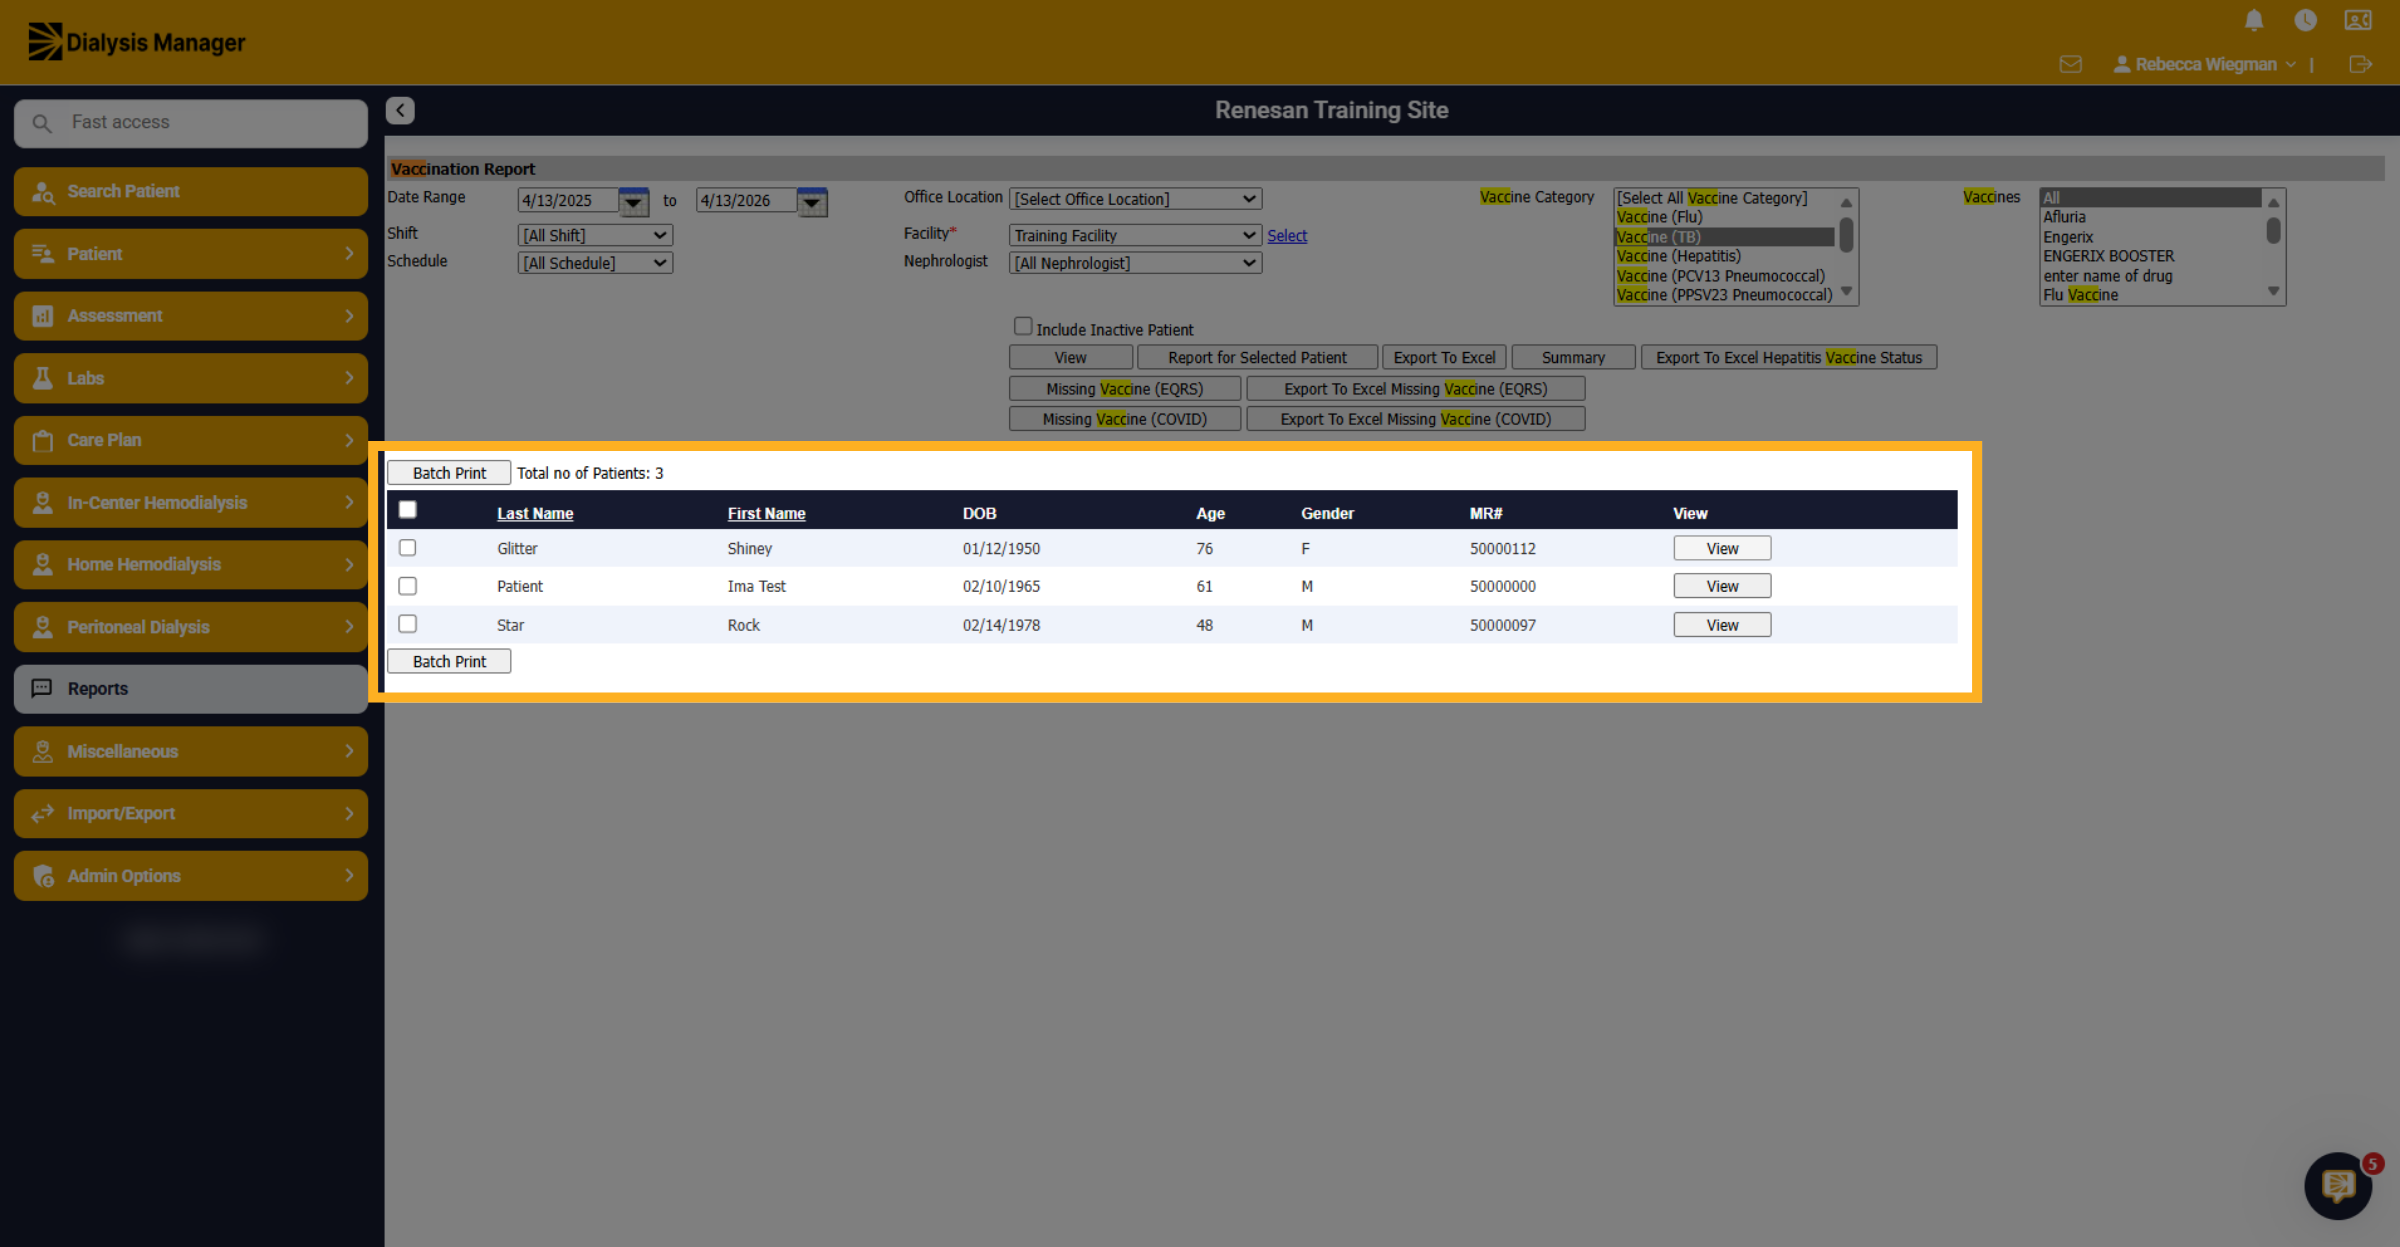Open the Office Location dropdown
Viewport: 2400px width, 1247px height.
(x=1135, y=199)
